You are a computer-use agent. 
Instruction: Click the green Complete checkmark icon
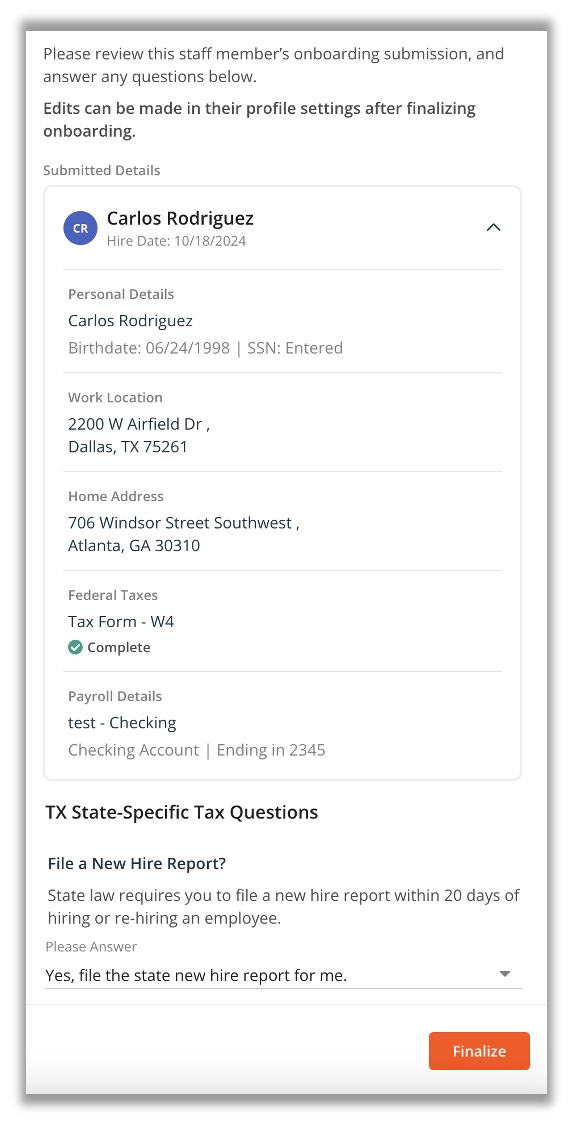point(75,647)
